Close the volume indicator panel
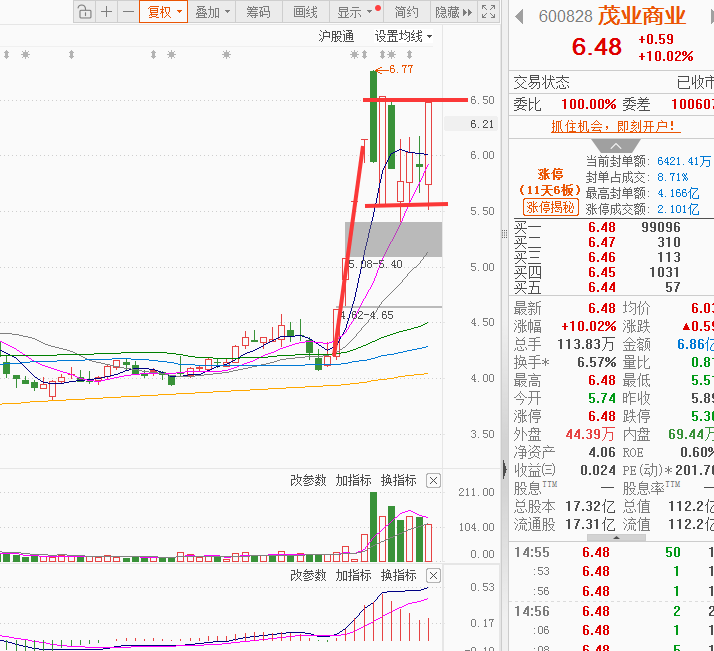Viewport: 714px width, 651px height. pos(434,480)
